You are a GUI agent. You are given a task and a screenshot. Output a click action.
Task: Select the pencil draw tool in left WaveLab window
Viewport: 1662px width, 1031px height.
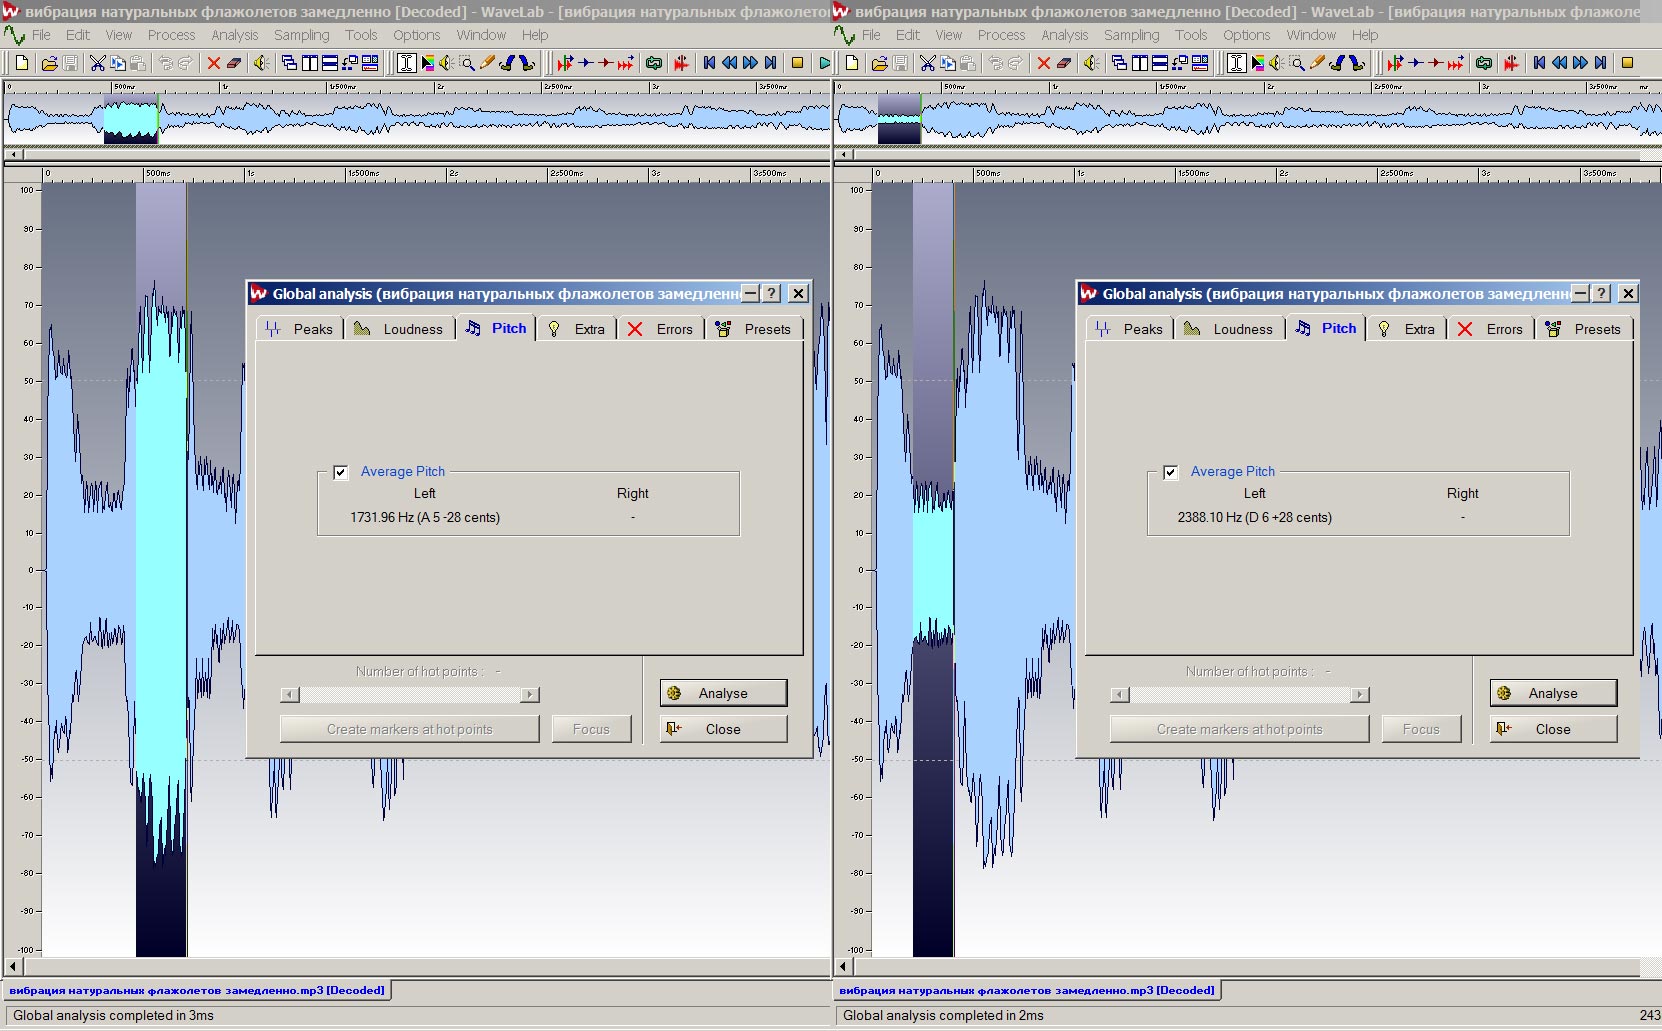coord(487,63)
